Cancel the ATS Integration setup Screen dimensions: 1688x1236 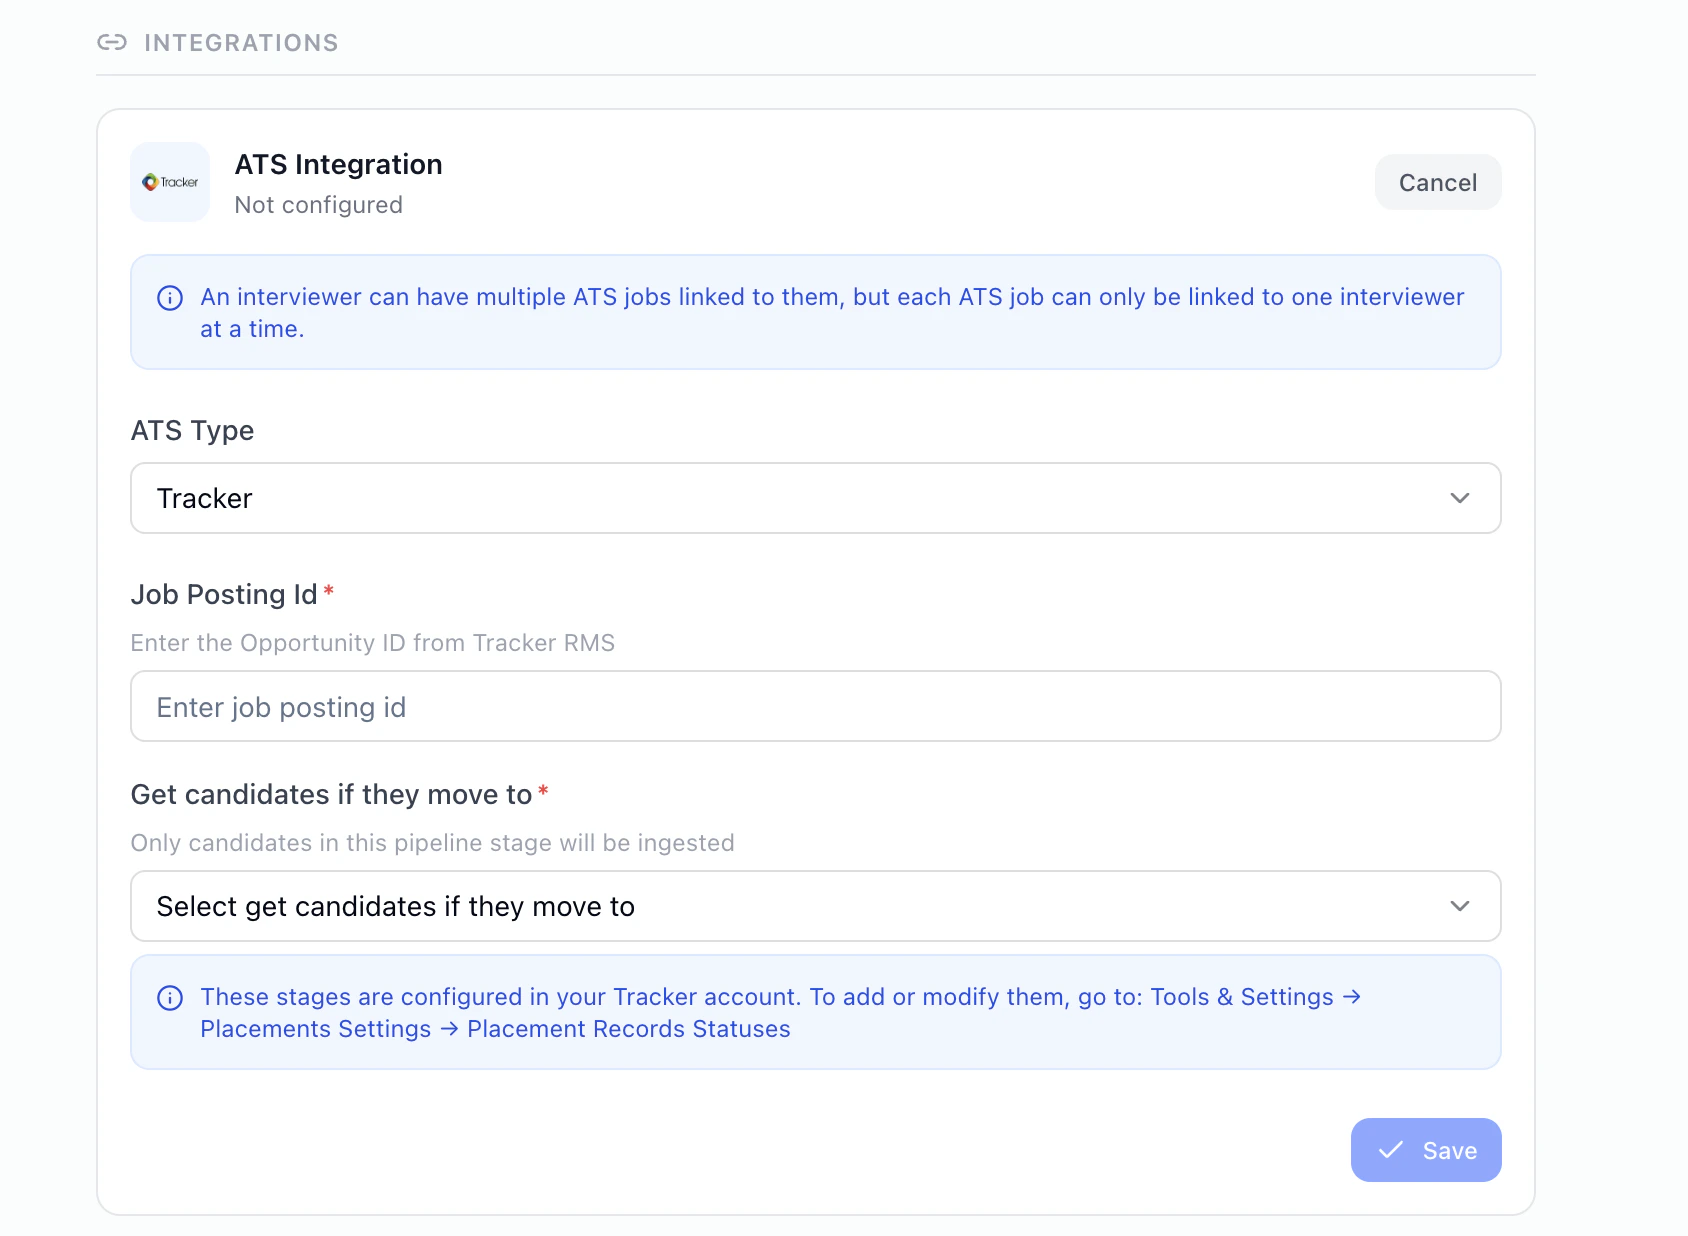1438,182
